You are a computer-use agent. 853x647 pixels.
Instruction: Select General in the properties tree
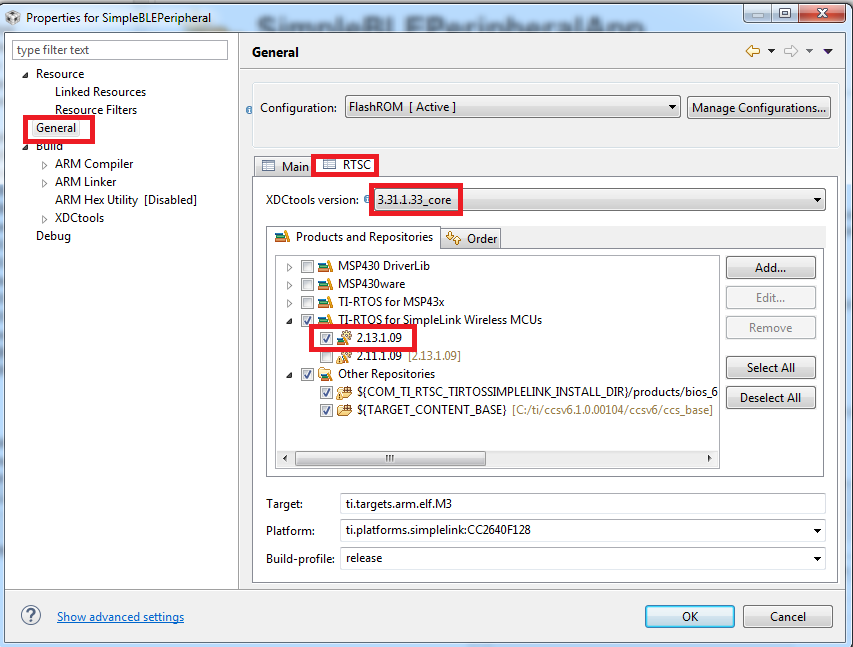coord(56,128)
